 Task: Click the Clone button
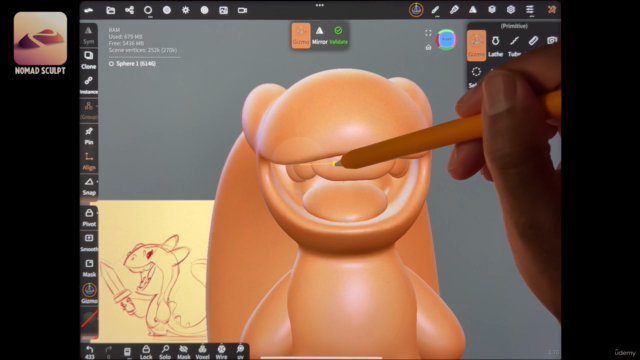click(x=89, y=60)
